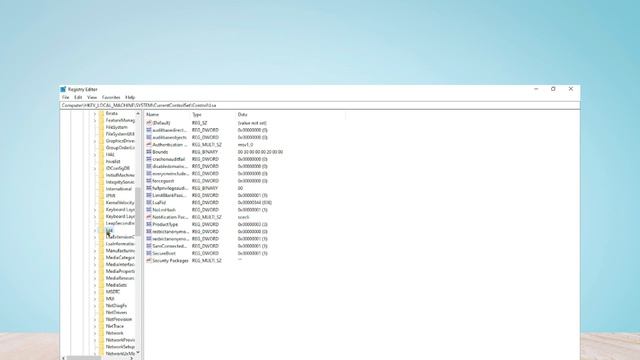Screen dimensions: 640x360
Task: Select the International key
Action: tap(119, 189)
